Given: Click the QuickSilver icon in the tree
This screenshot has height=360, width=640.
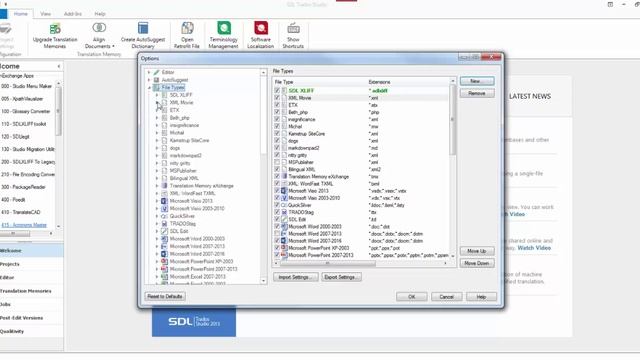Looking at the screenshot, I should (x=164, y=216).
